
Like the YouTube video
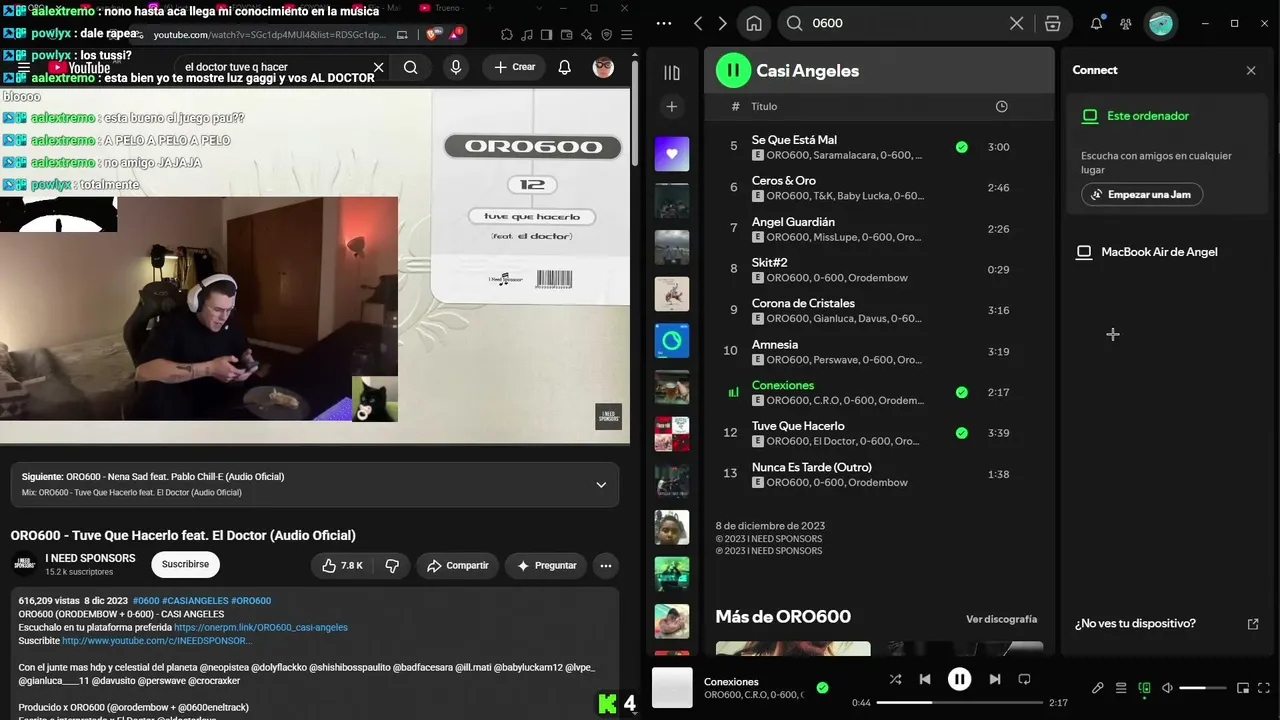click(341, 565)
